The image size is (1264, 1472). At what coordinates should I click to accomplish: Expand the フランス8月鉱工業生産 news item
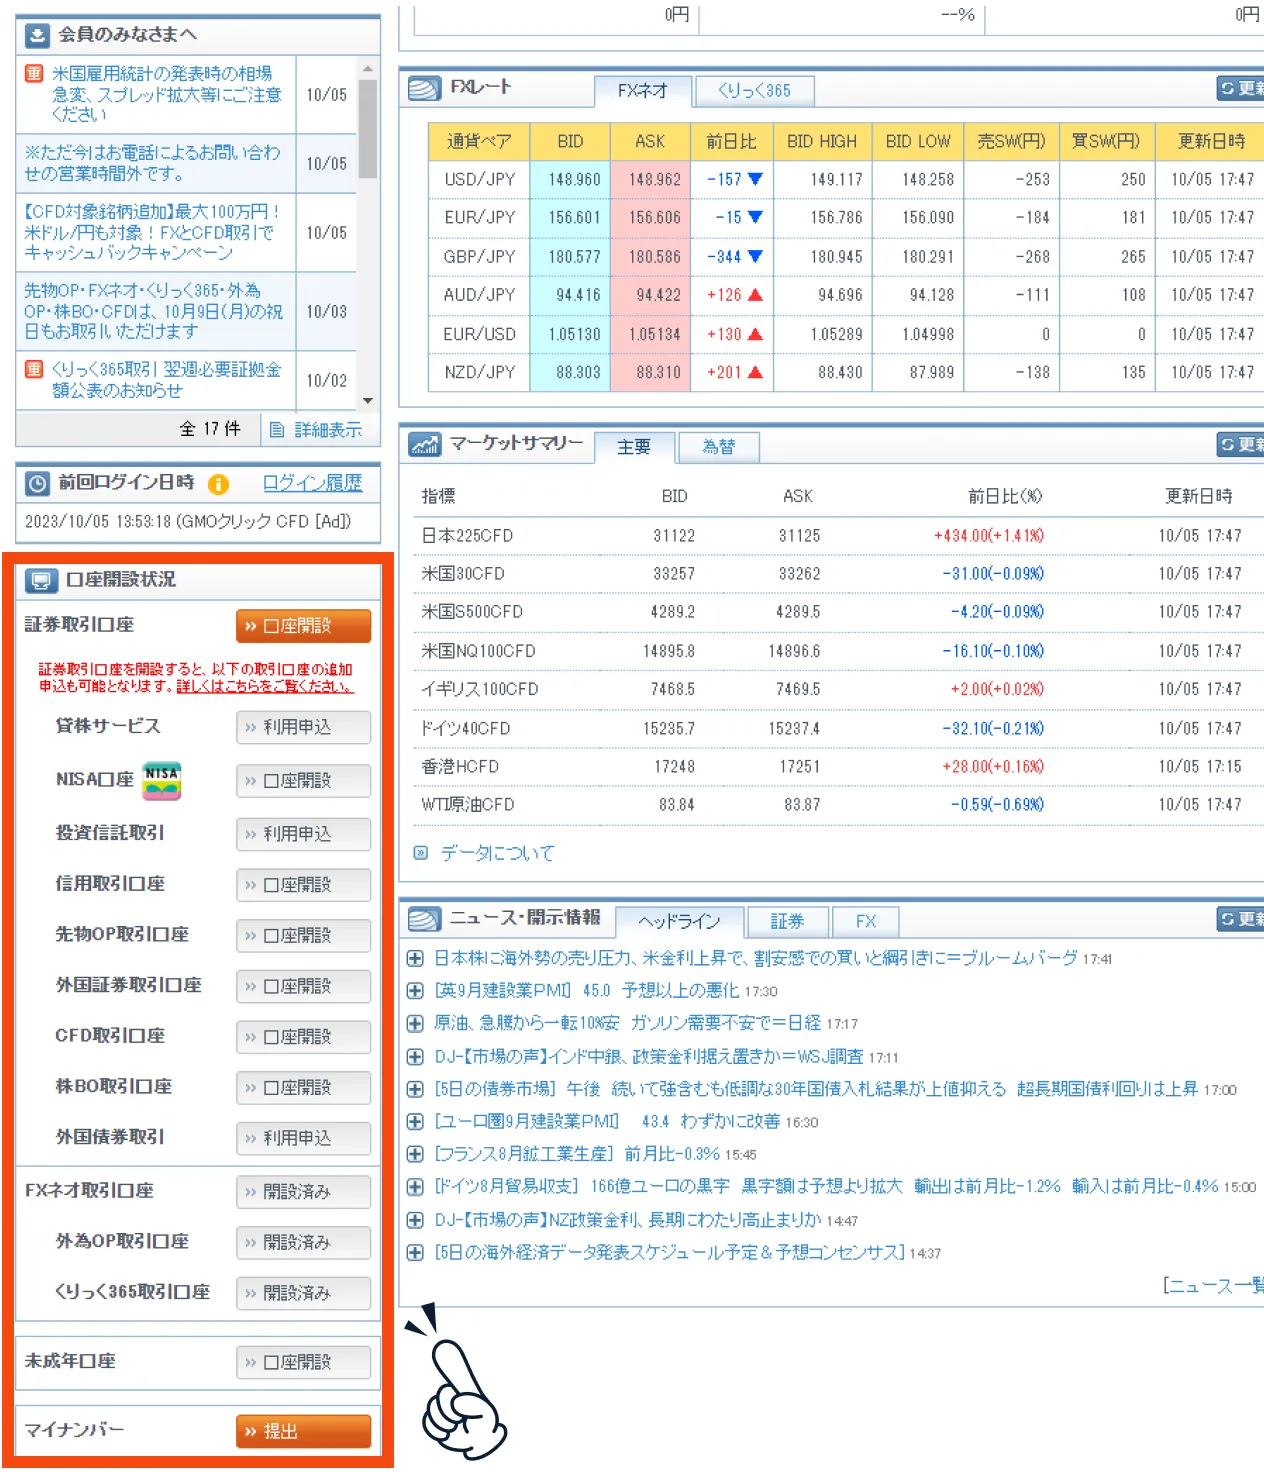tap(415, 1155)
